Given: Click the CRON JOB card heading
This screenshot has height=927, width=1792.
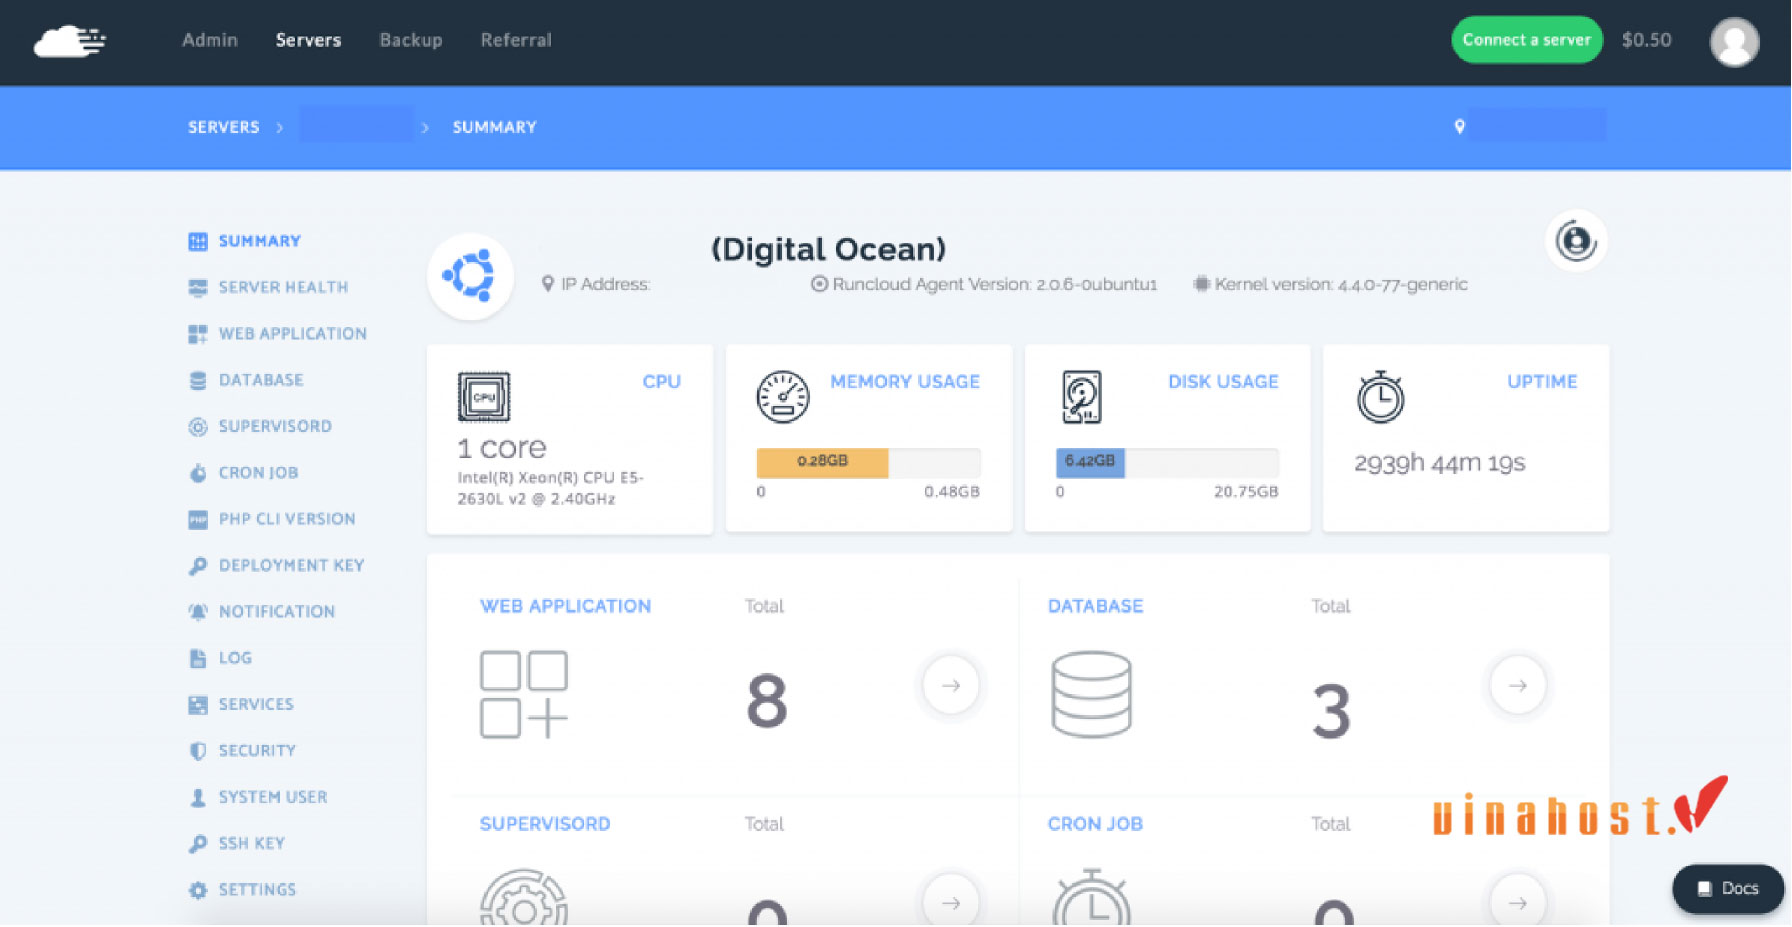Looking at the screenshot, I should click(x=1095, y=825).
